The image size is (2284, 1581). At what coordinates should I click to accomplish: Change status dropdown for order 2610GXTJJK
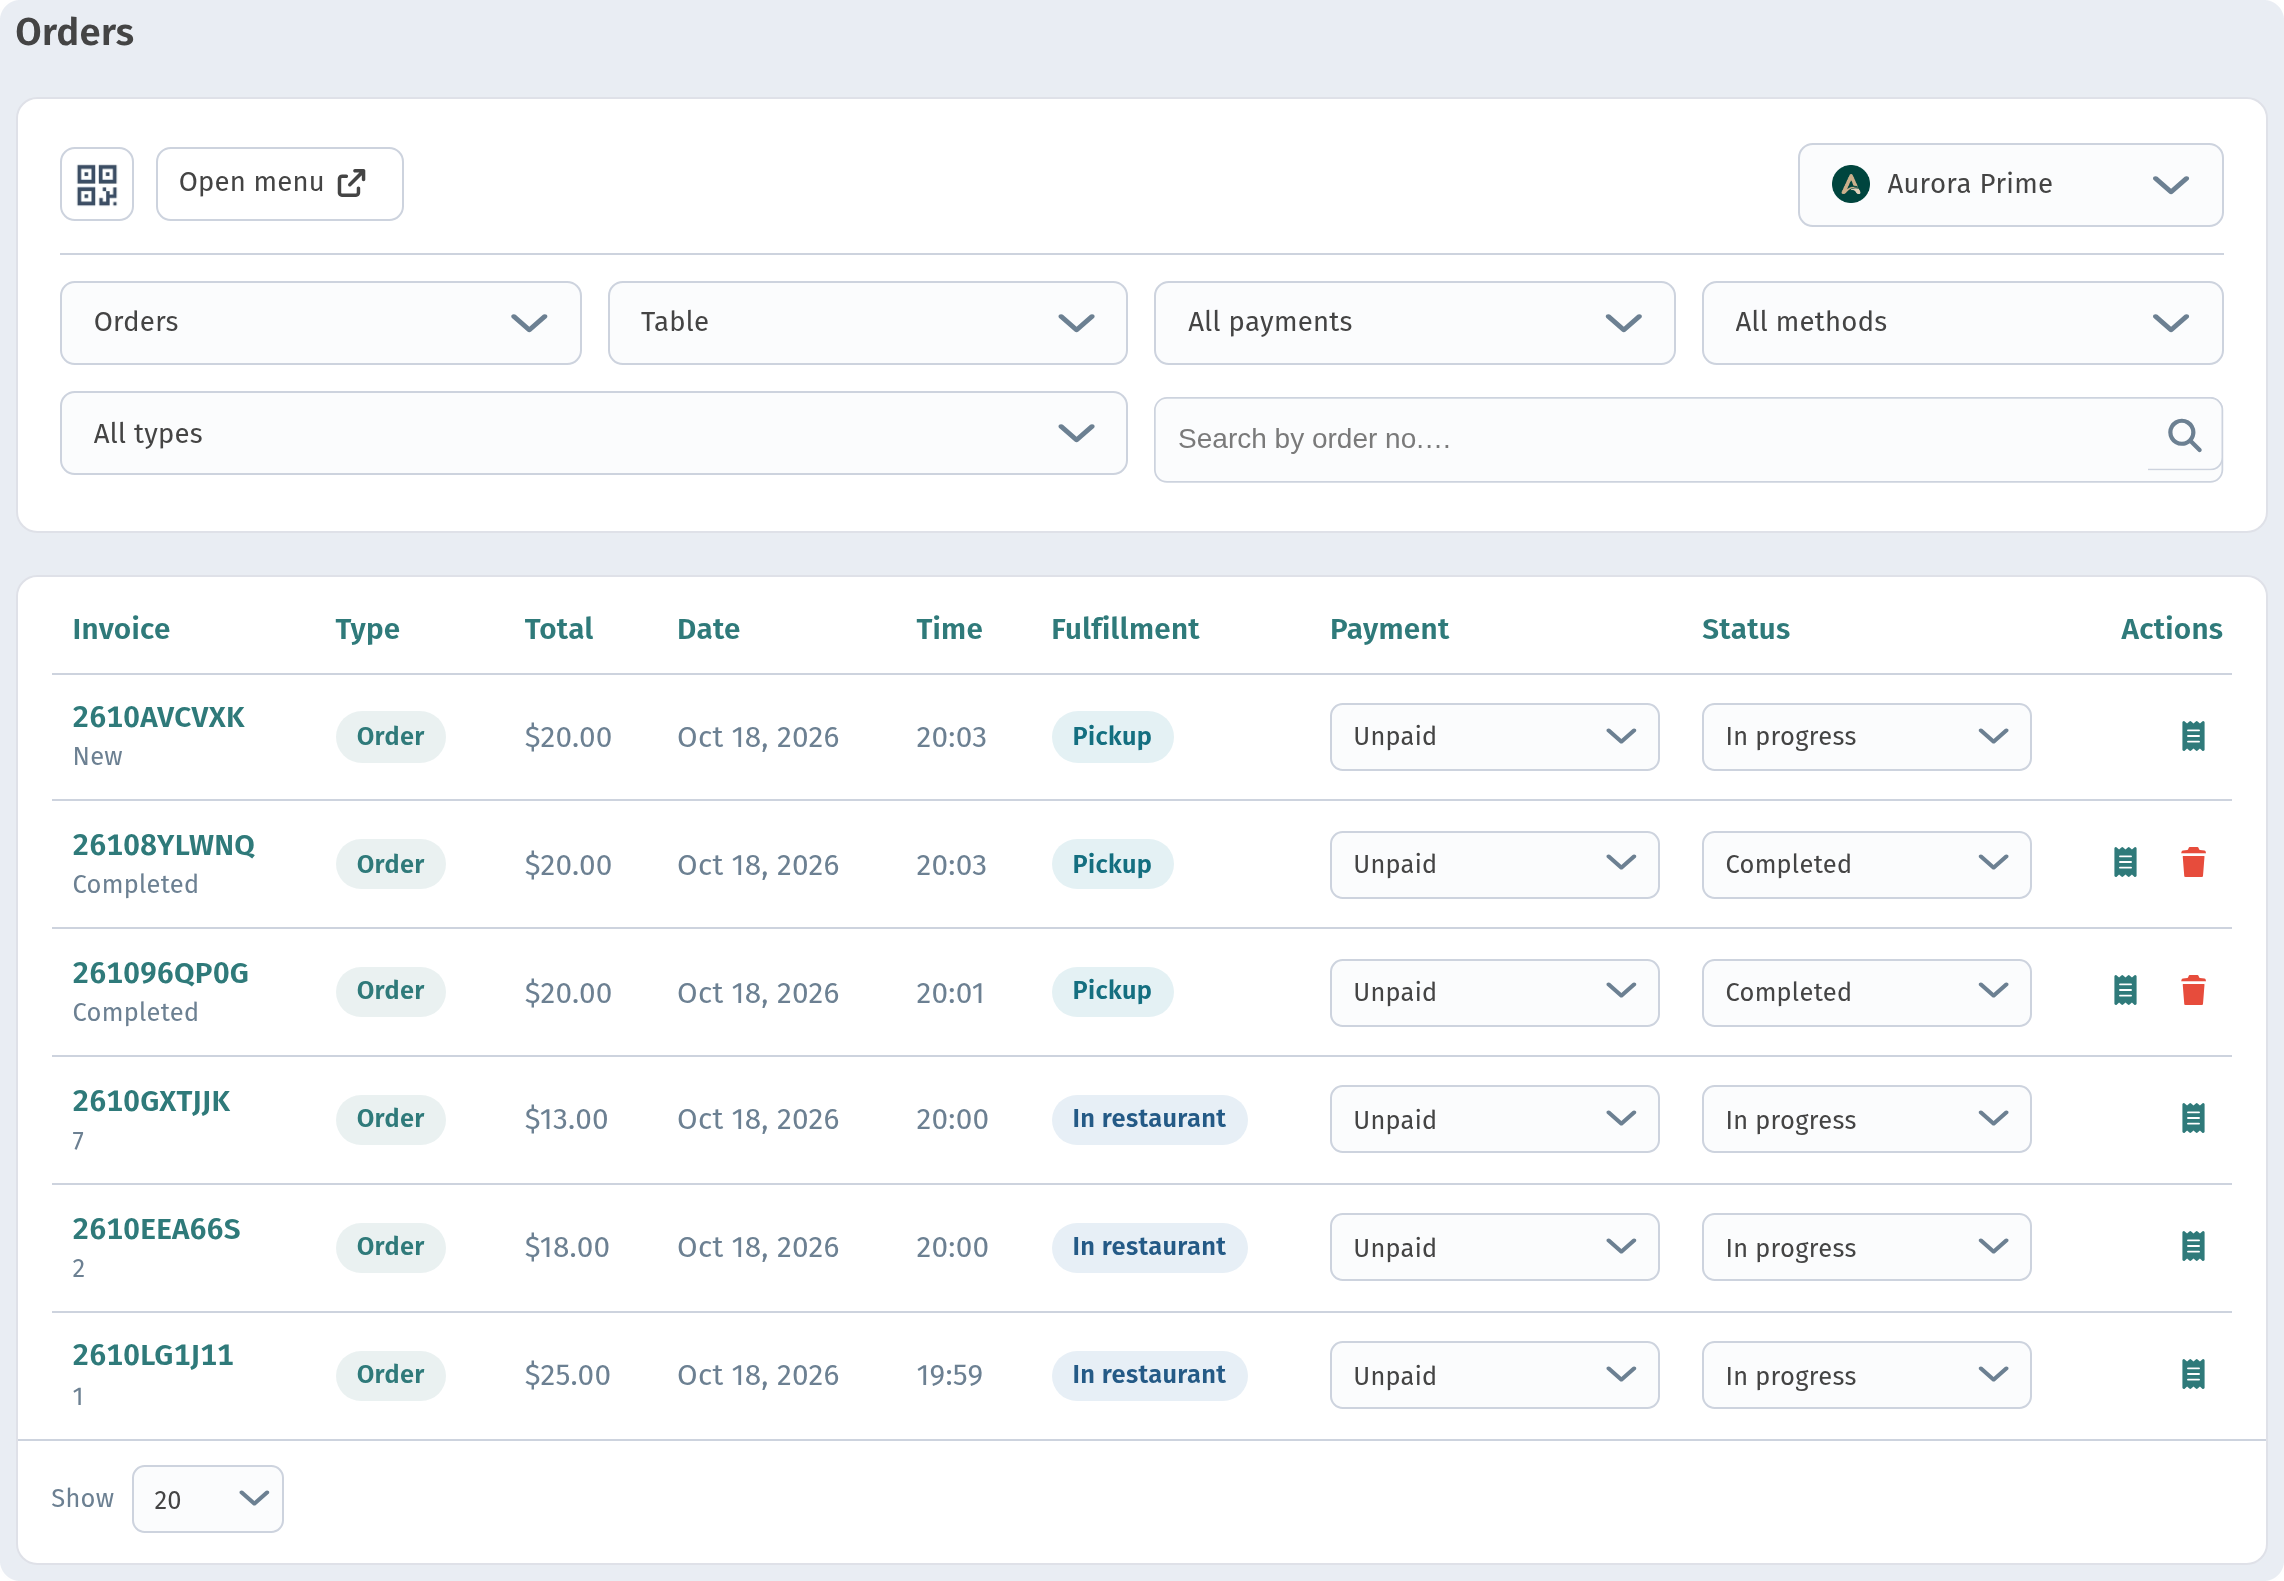tap(1867, 1119)
